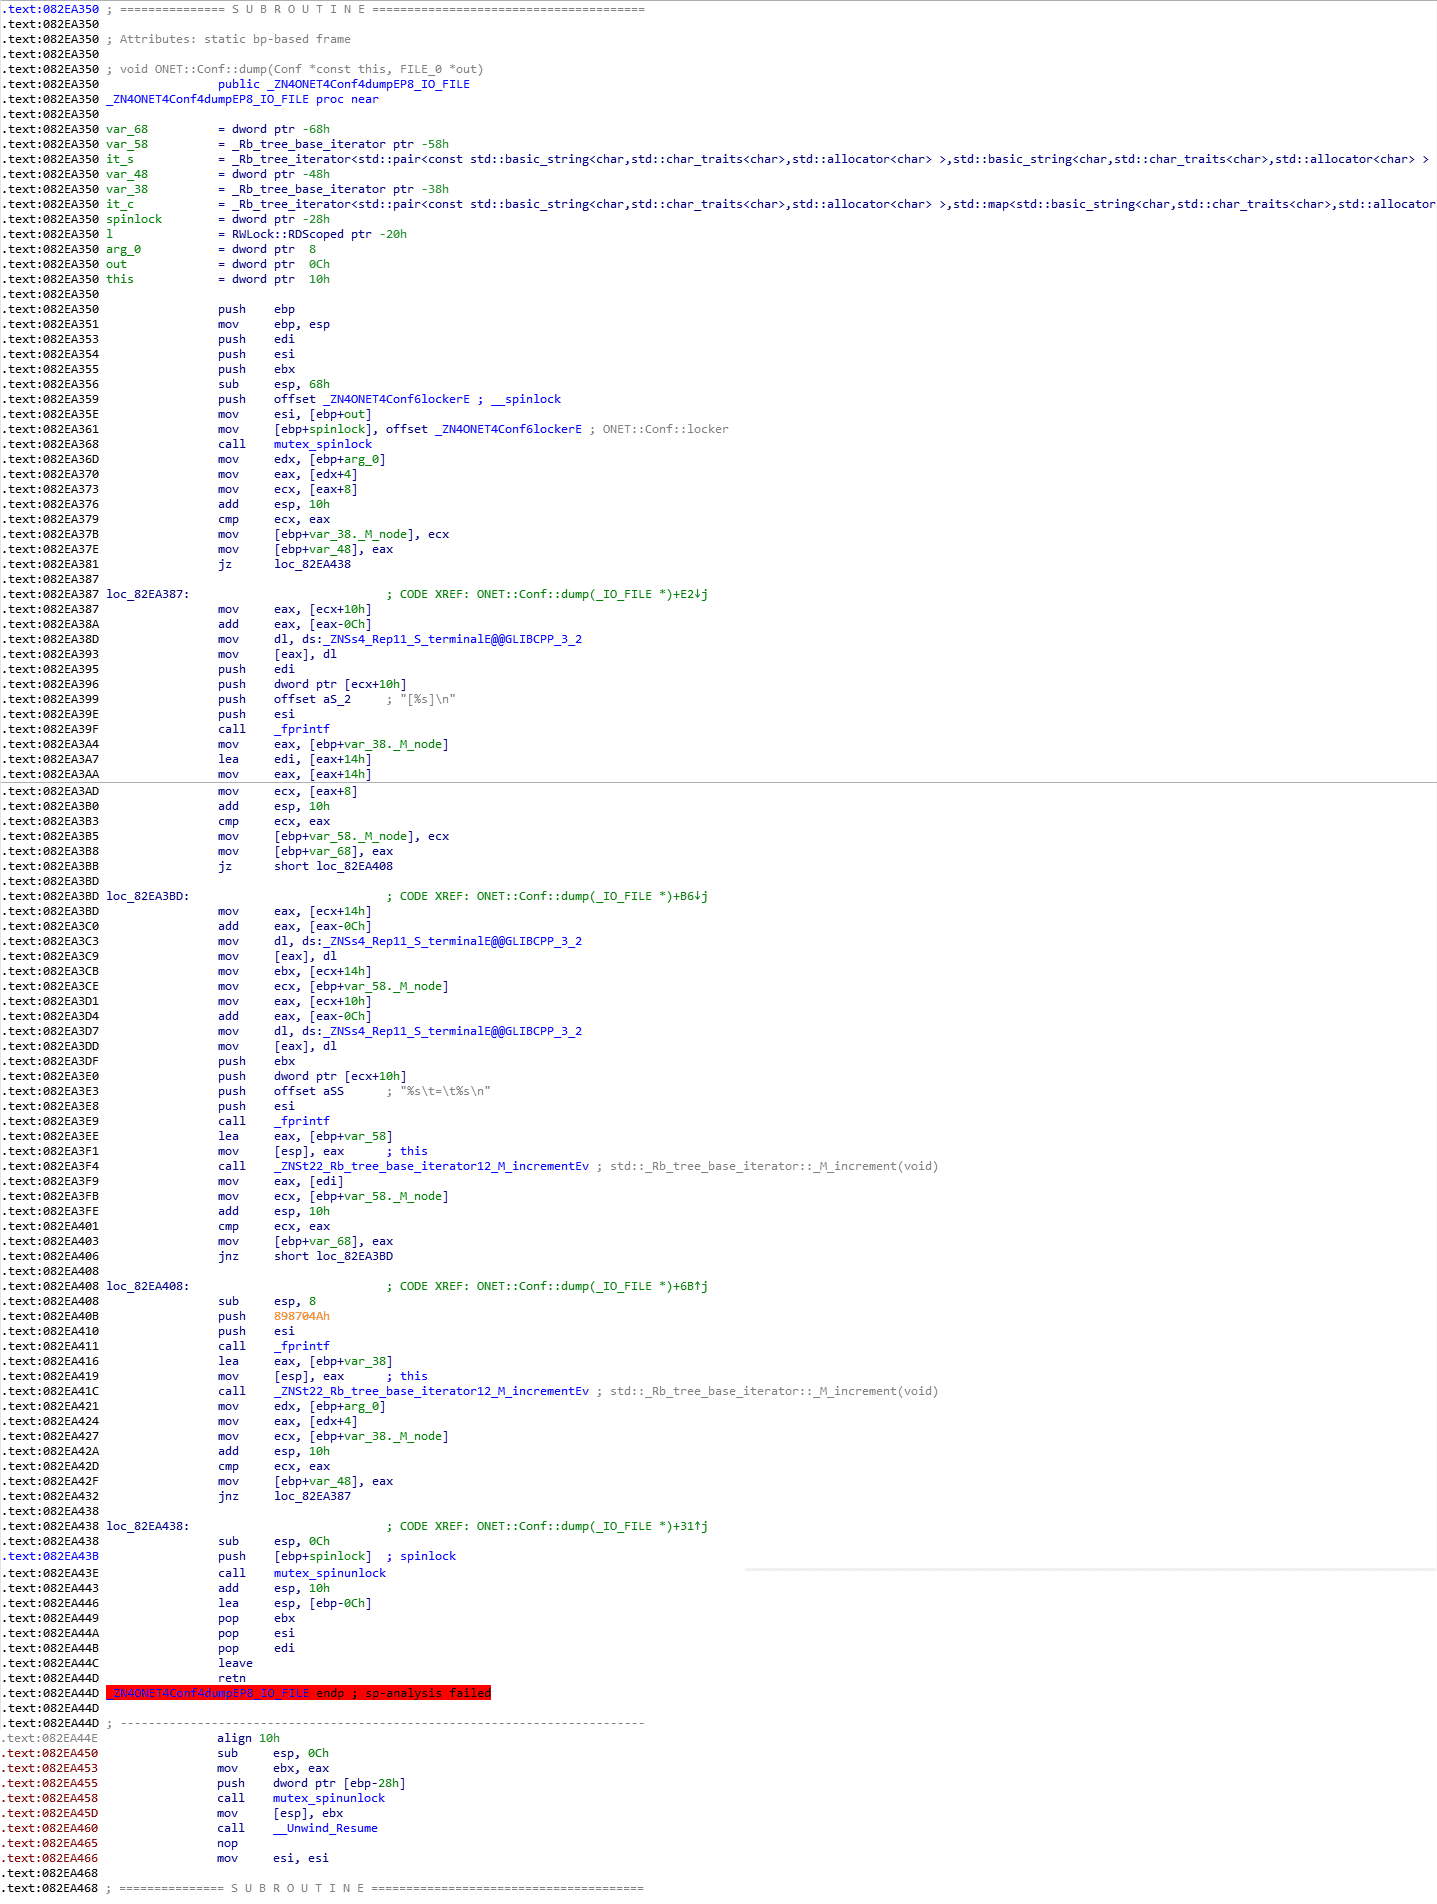Select the 'loc_82EA408:' label
This screenshot has height=1904, width=1437.
148,1286
